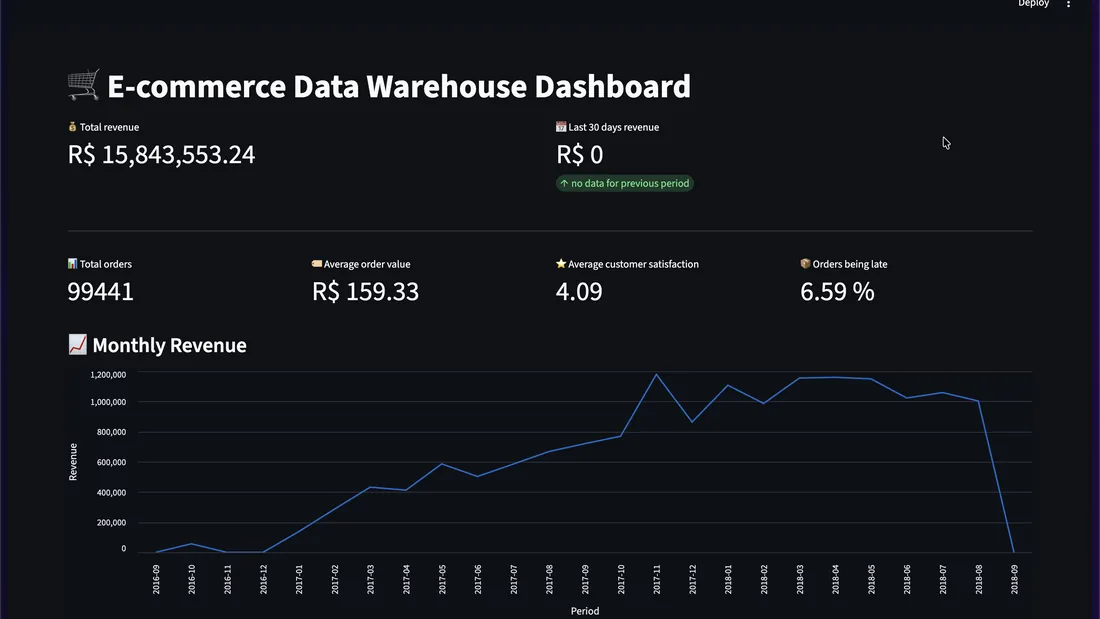Click the bar chart icon beside Total orders
The width and height of the screenshot is (1100, 619).
(x=72, y=263)
